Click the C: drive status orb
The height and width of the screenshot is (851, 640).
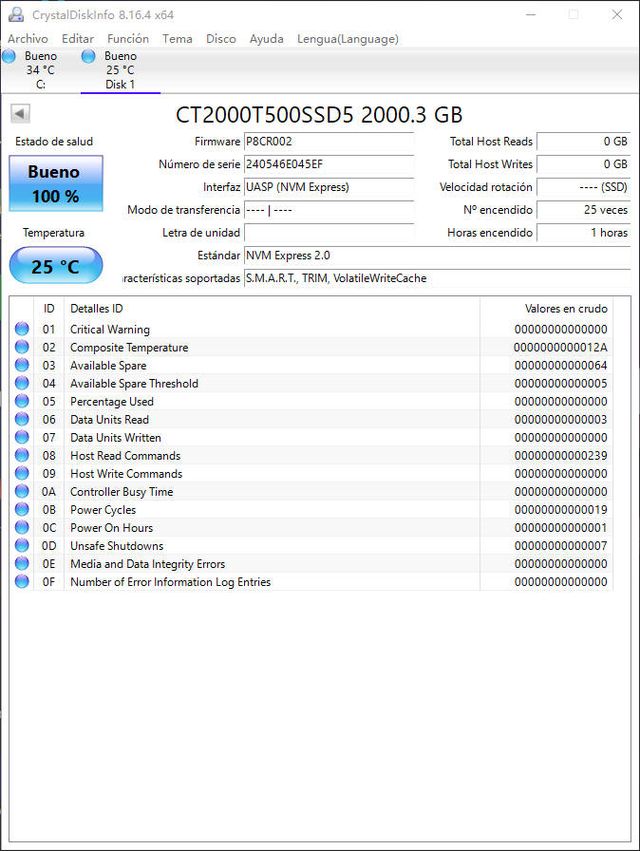tap(9, 56)
